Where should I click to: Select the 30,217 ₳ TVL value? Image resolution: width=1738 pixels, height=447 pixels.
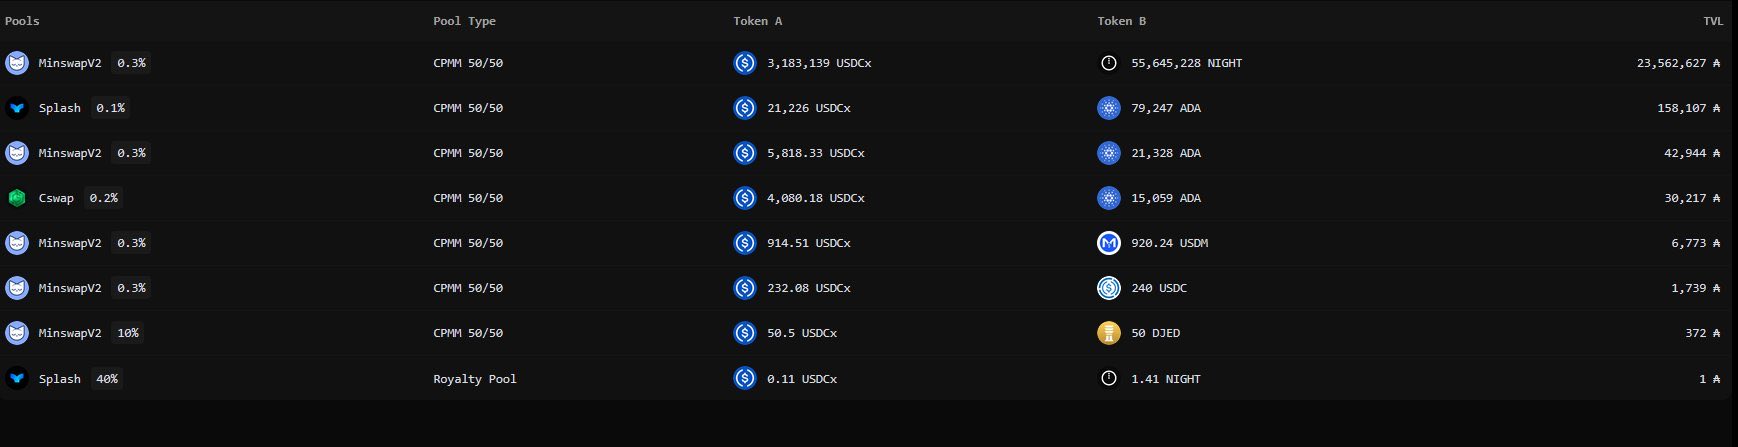[1693, 198]
